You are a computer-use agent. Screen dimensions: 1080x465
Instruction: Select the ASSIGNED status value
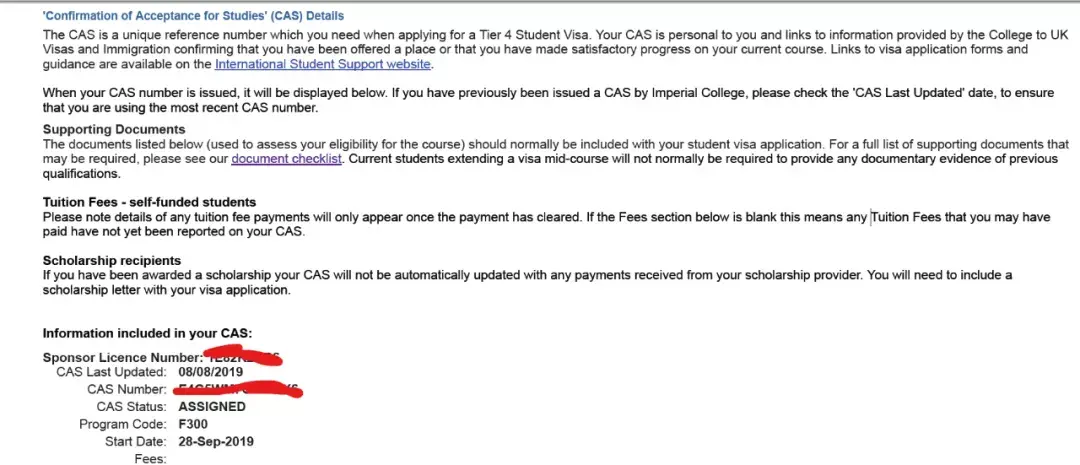tap(211, 407)
